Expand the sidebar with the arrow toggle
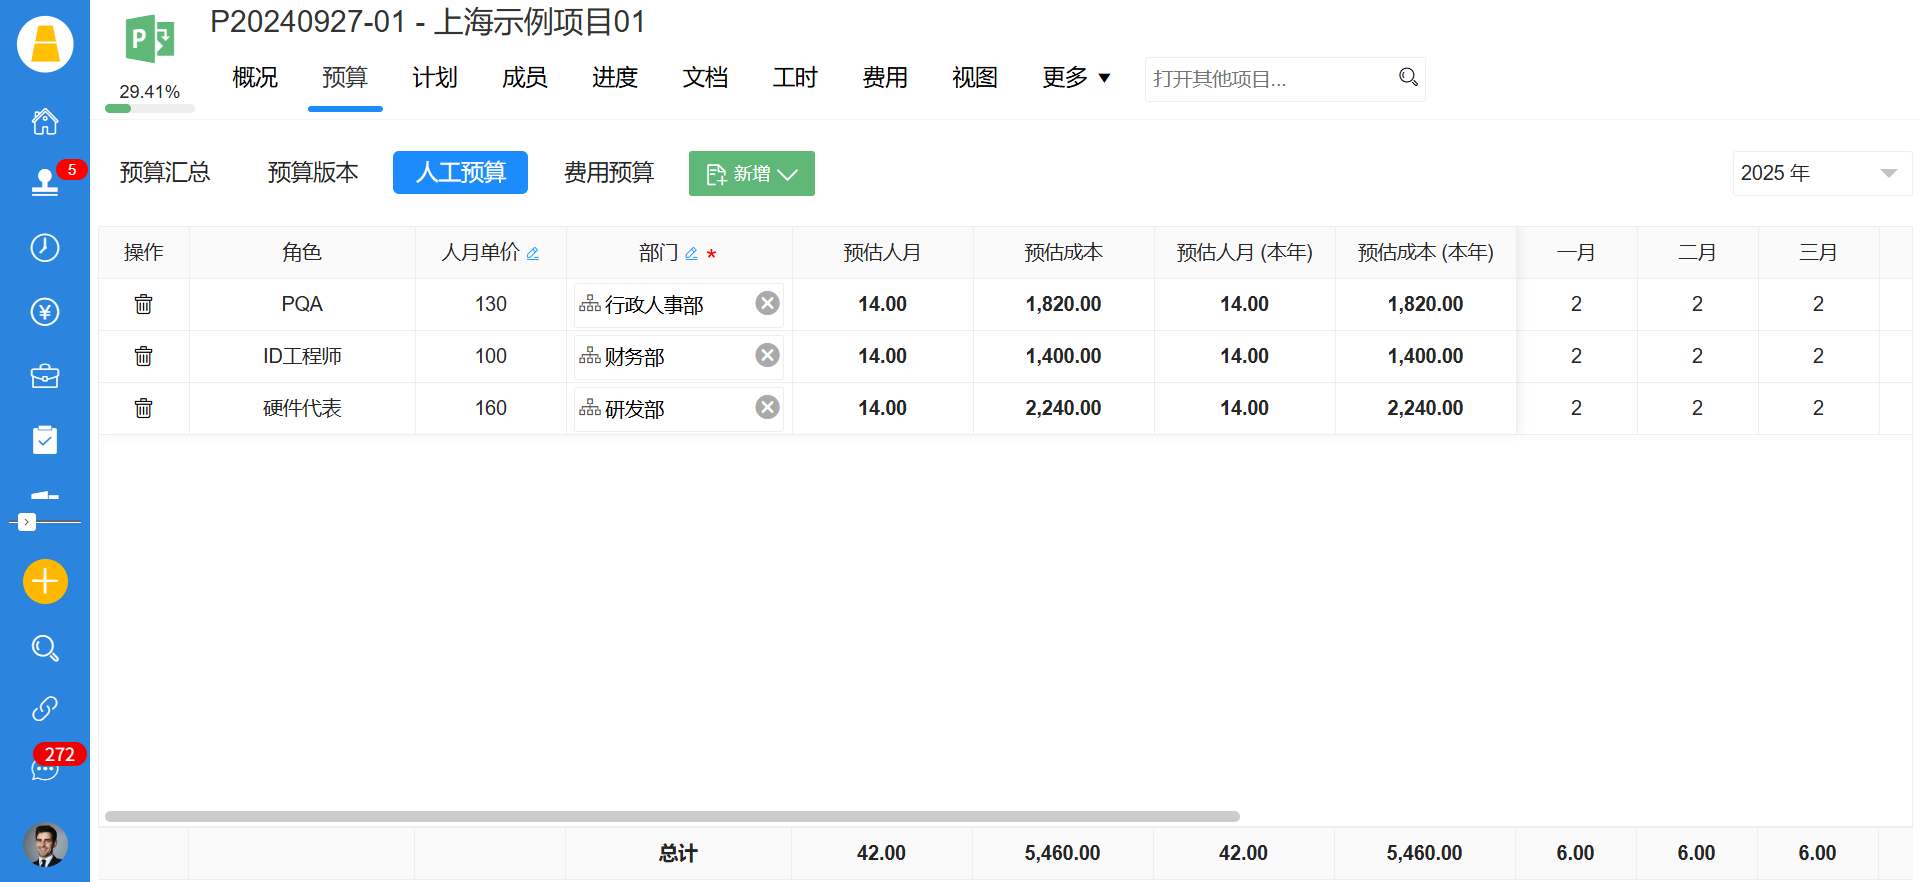 (27, 522)
